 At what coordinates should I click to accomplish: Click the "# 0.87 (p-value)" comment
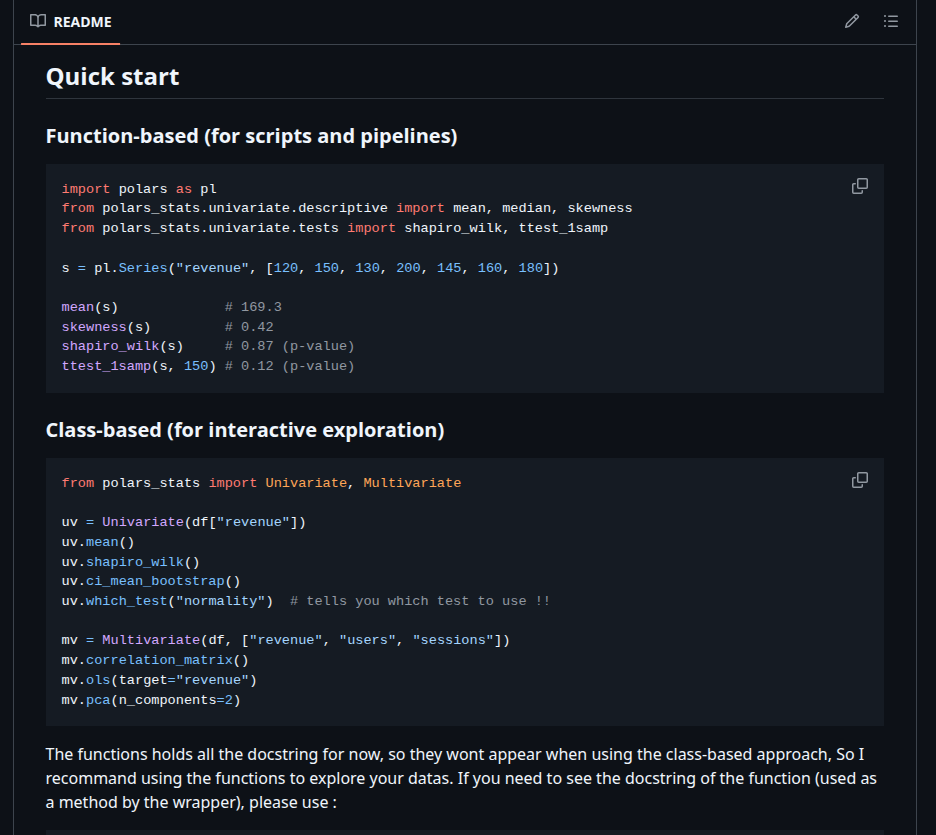click(290, 346)
